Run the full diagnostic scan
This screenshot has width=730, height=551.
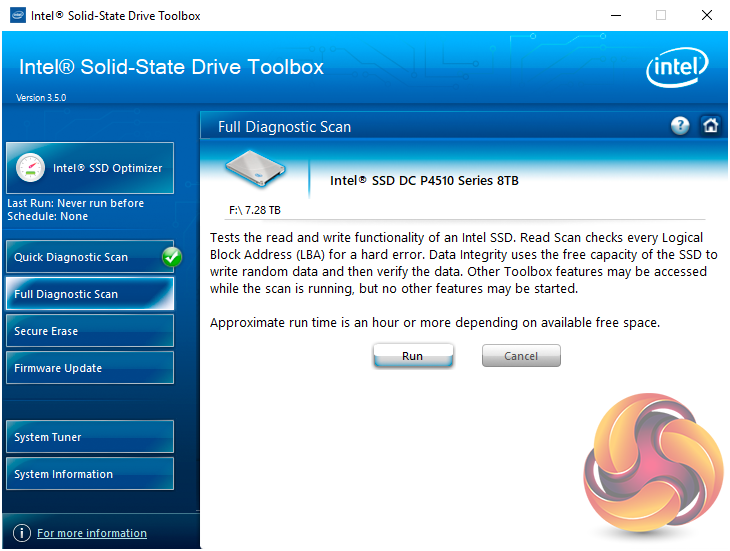pos(413,356)
